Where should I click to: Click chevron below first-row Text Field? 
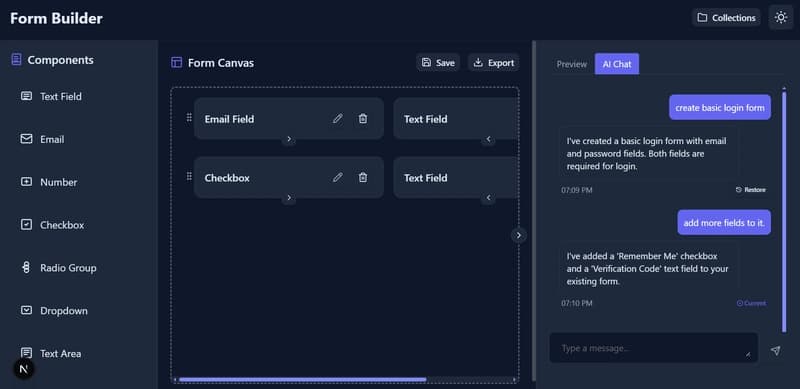coord(488,139)
